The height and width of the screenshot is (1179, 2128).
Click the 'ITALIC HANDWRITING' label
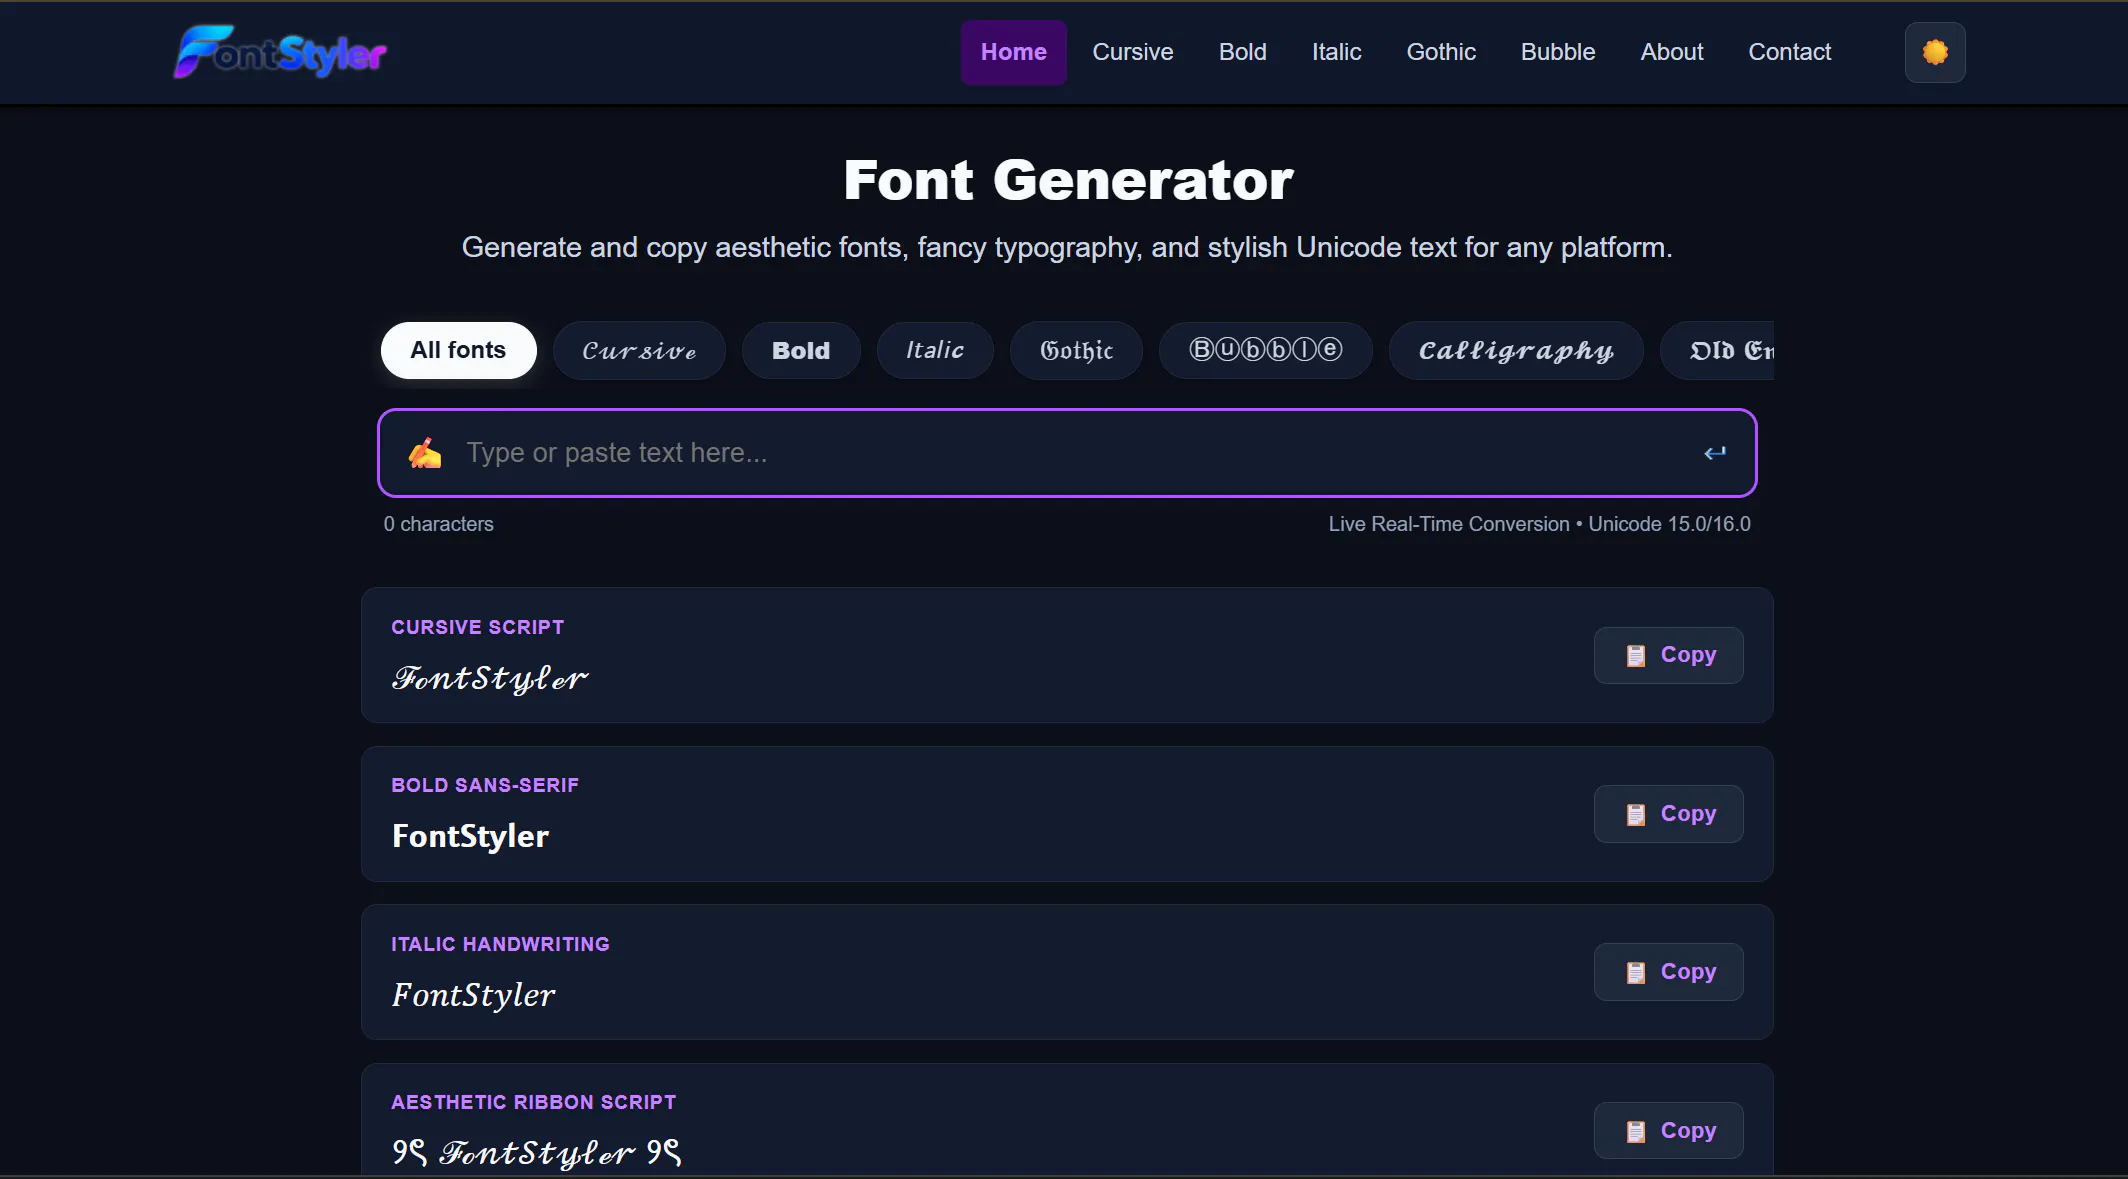pos(500,944)
